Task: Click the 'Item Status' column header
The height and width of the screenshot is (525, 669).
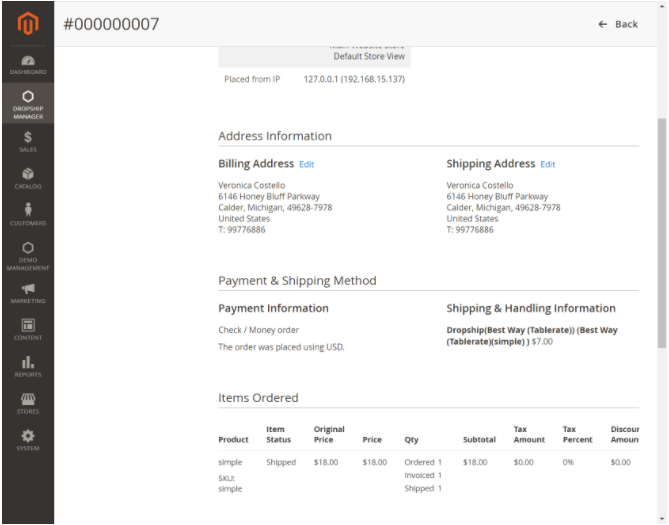Action: click(279, 435)
